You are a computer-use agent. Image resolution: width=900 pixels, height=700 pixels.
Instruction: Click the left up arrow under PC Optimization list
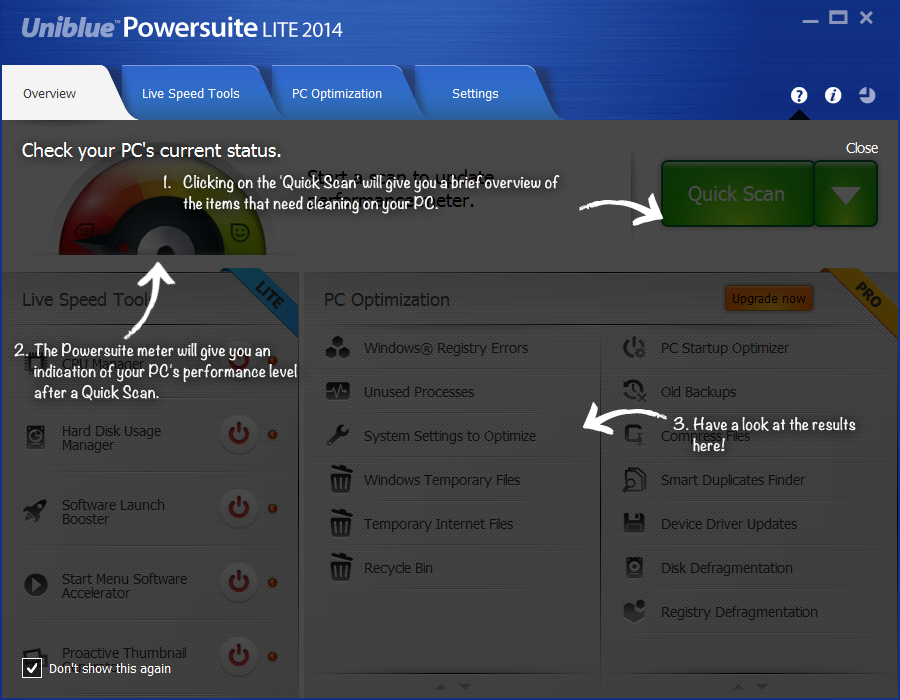[441, 686]
